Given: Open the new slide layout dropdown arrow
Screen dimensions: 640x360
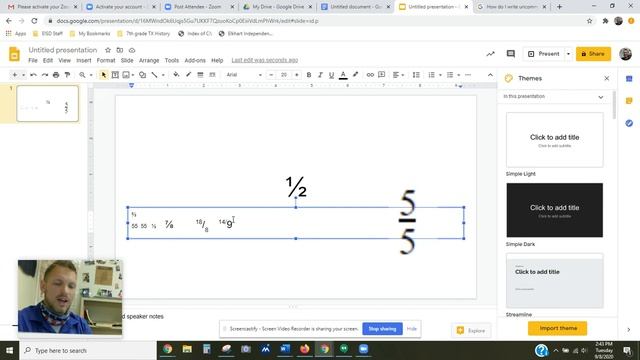Looking at the screenshot, I should coord(23,75).
